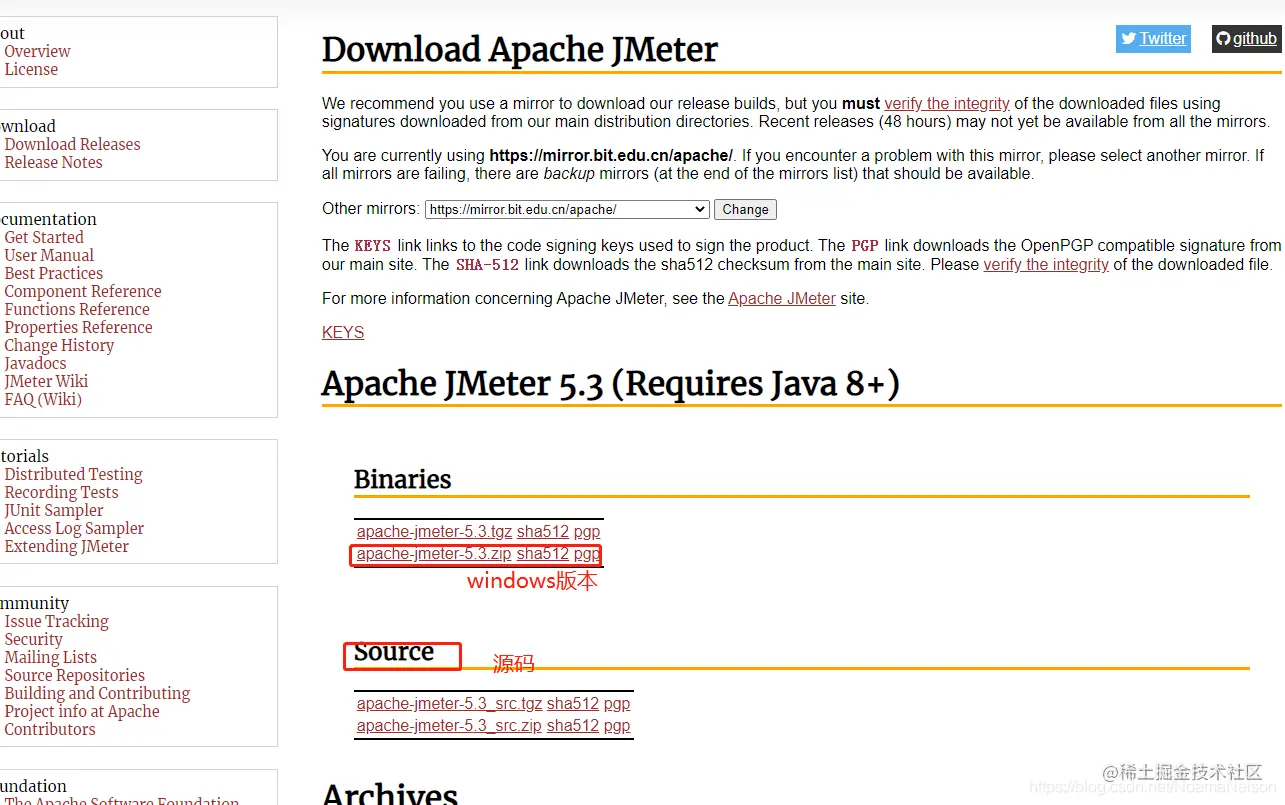Open JUnit Sampler tutorial
The image size is (1285, 805).
(54, 510)
